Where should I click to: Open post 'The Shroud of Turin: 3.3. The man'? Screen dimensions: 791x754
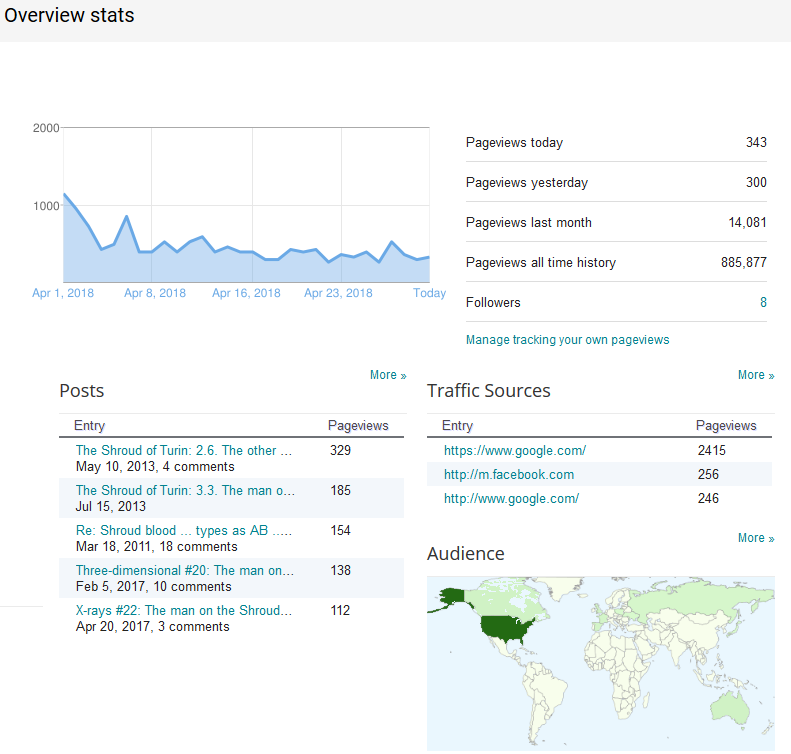185,490
